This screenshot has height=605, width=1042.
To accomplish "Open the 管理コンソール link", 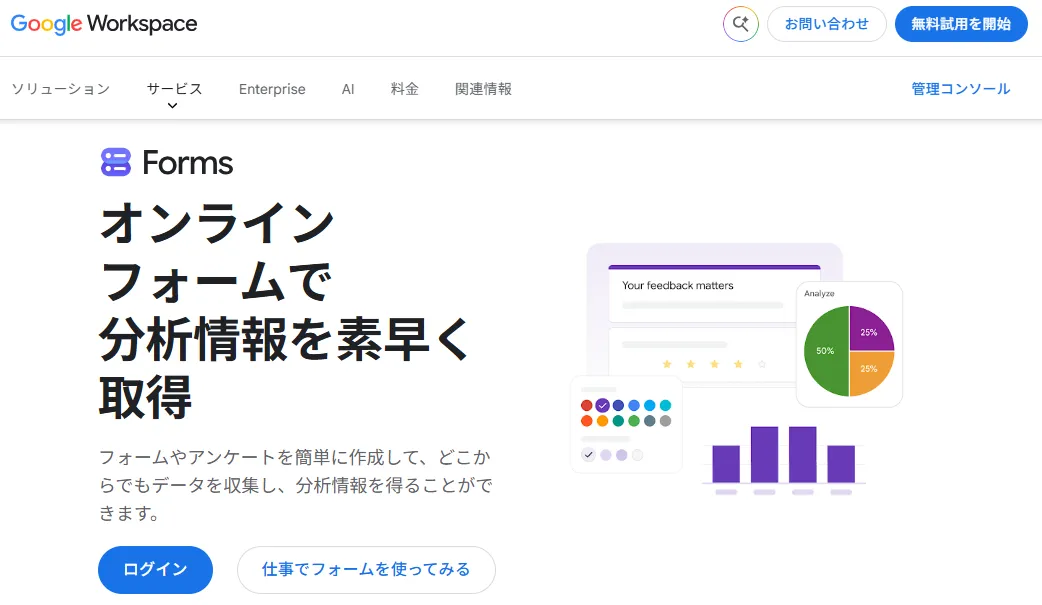I will click(x=960, y=89).
